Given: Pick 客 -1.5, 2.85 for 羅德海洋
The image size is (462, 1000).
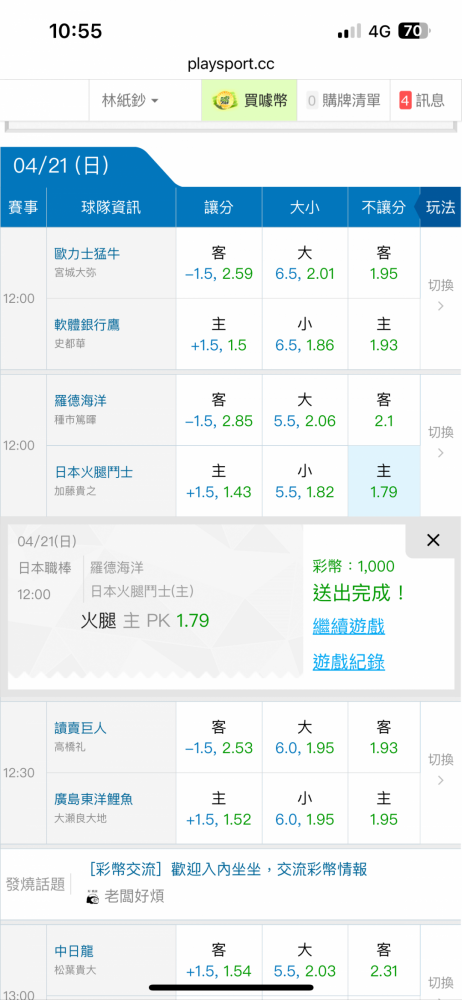Looking at the screenshot, I should [219, 411].
